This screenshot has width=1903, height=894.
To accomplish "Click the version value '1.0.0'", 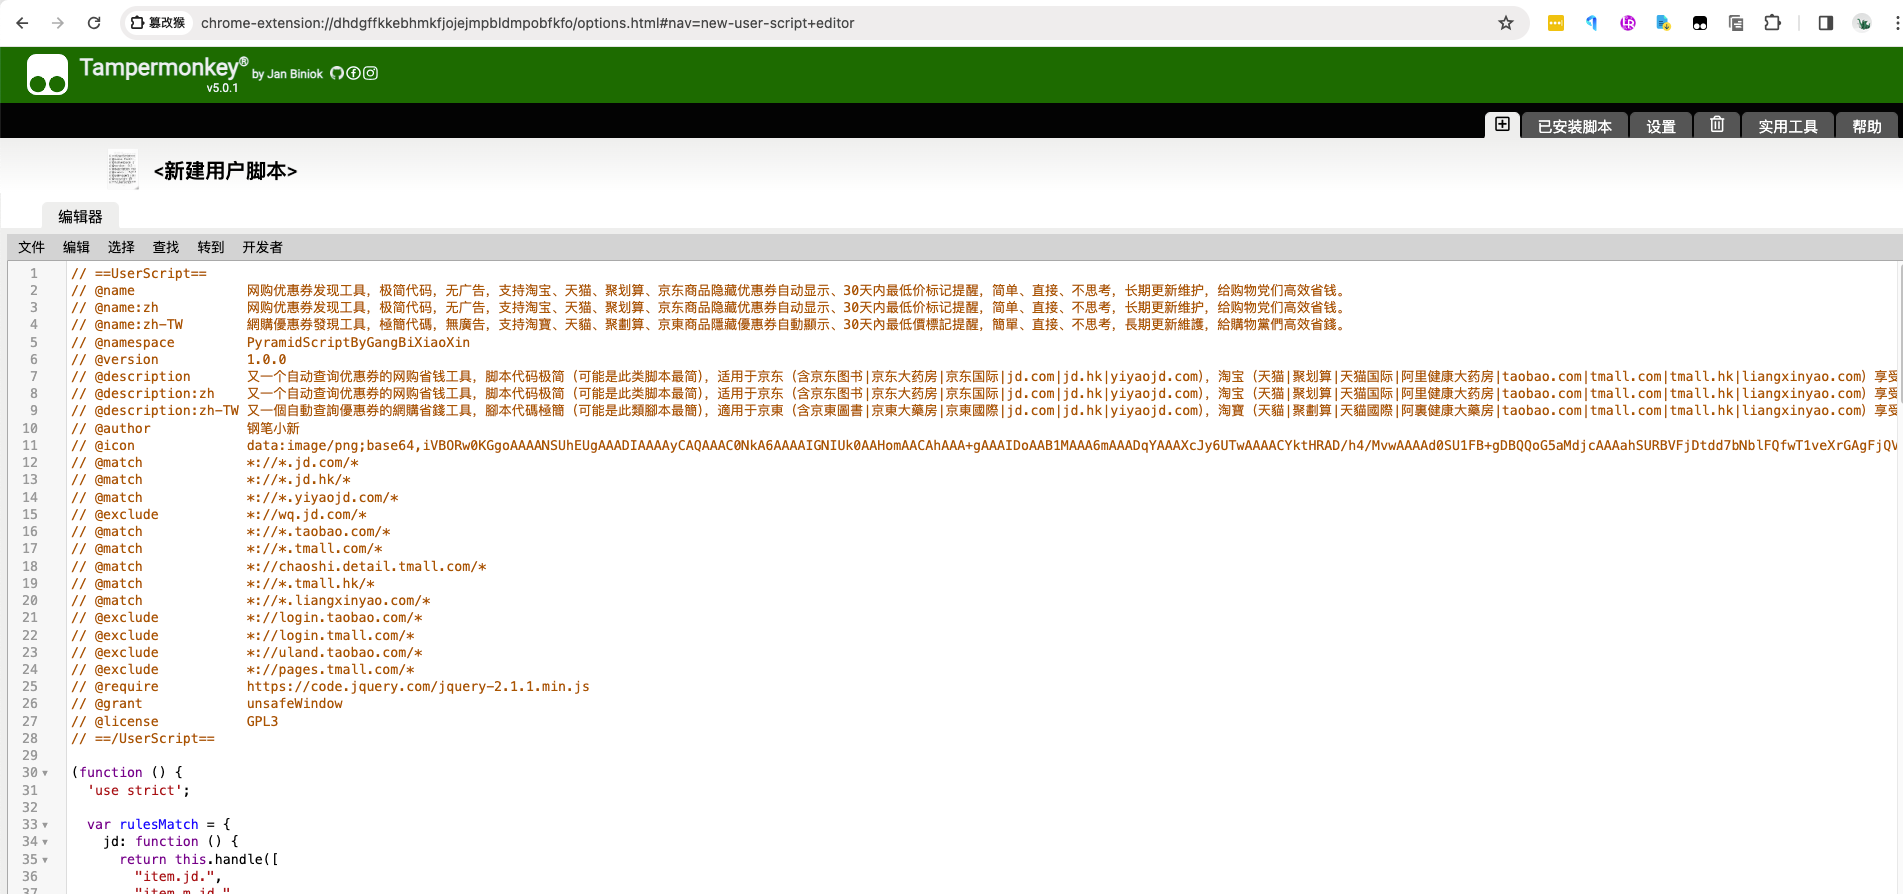I will [x=267, y=359].
